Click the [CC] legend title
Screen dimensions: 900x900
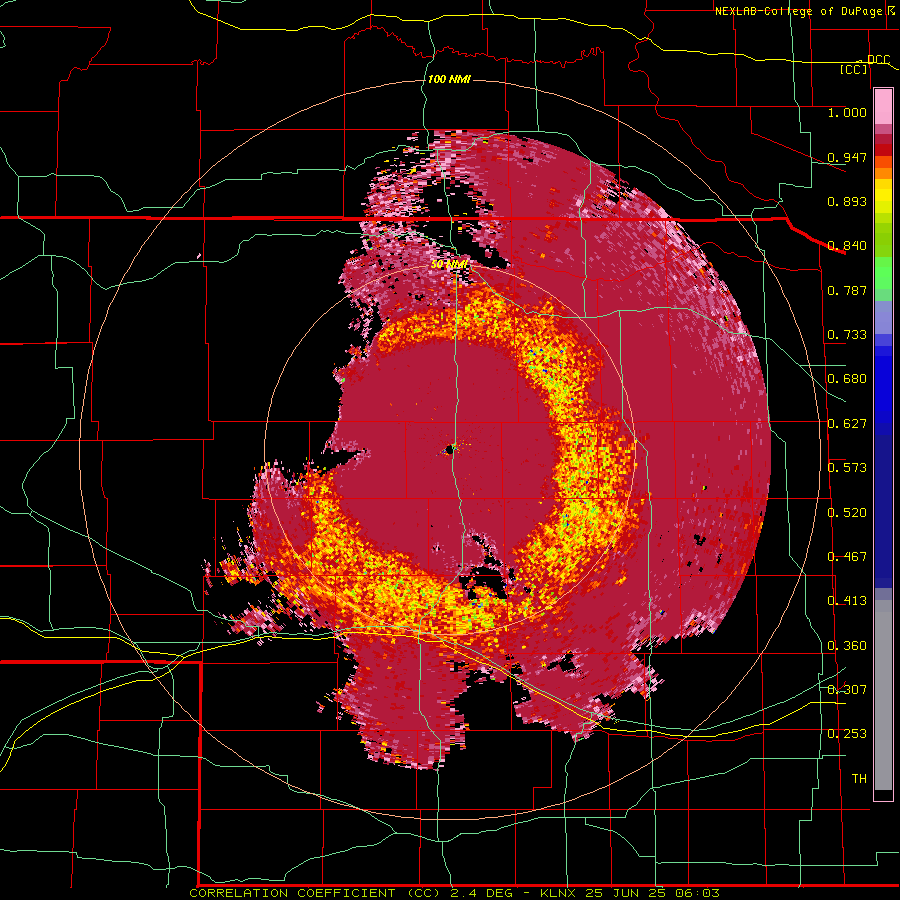coord(854,69)
